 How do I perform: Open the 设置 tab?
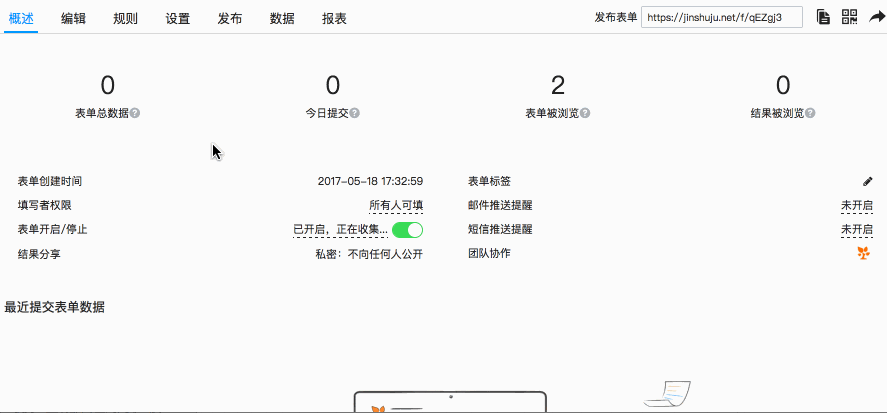tap(177, 18)
